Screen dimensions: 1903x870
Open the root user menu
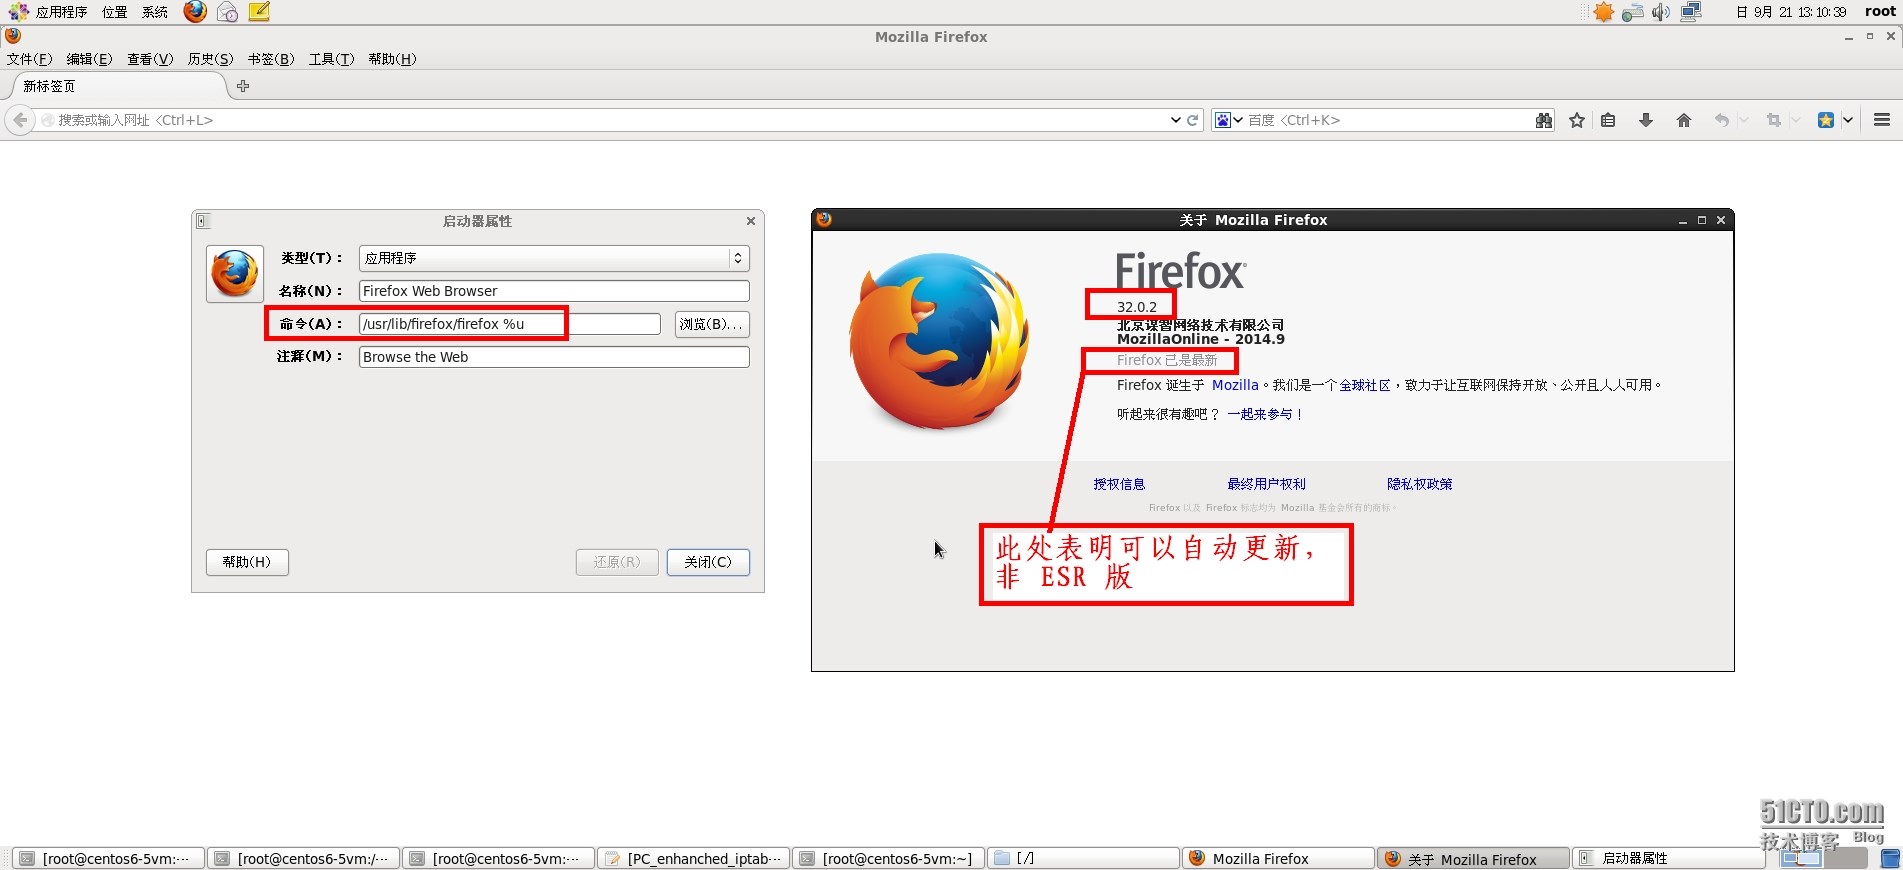[1880, 12]
